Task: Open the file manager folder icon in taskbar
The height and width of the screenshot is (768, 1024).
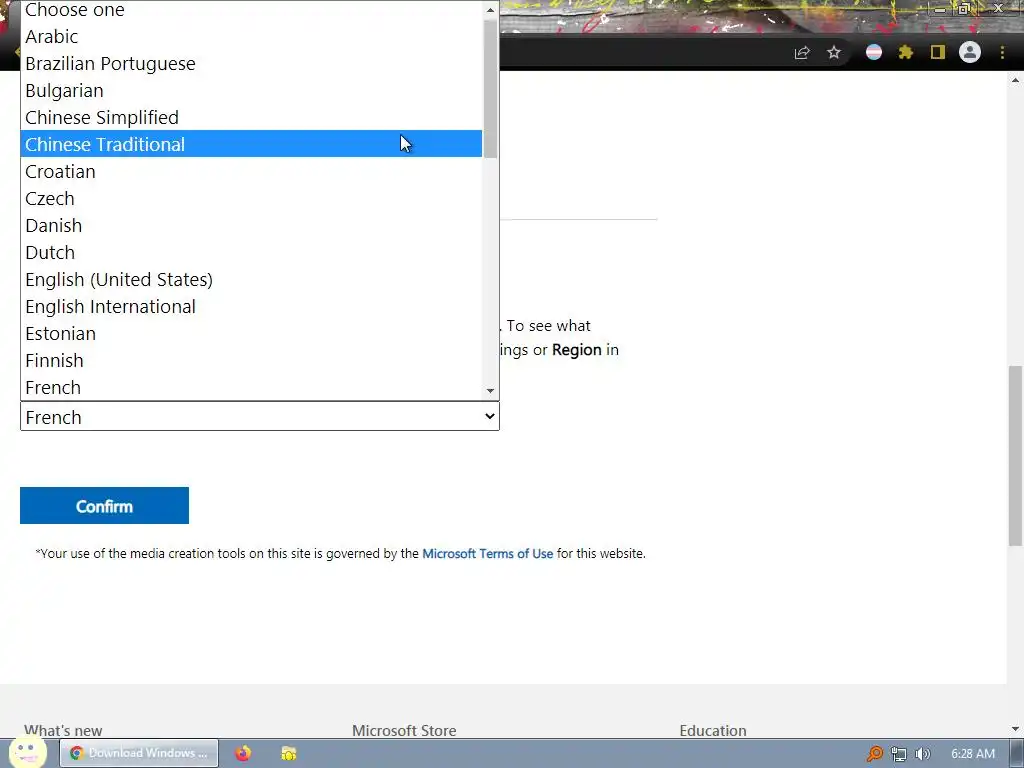Action: [289, 753]
